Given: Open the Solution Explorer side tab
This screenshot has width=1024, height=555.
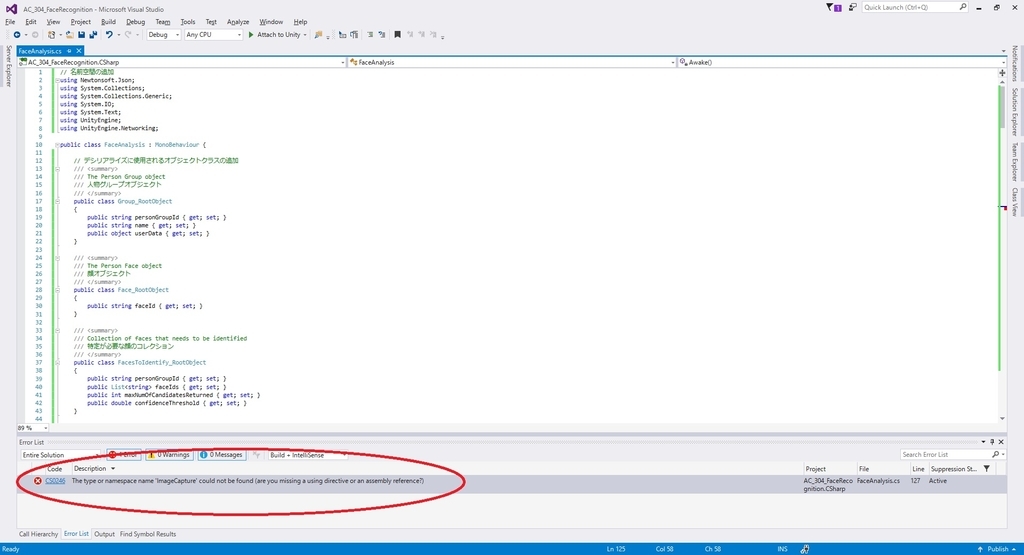Looking at the screenshot, I should [x=1015, y=112].
